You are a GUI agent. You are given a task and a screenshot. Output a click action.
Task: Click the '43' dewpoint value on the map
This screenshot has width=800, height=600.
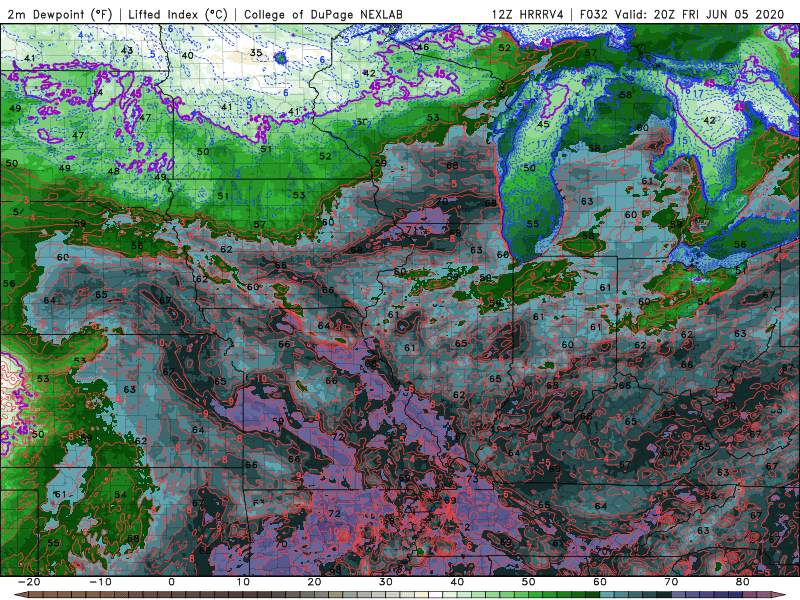(x=127, y=51)
